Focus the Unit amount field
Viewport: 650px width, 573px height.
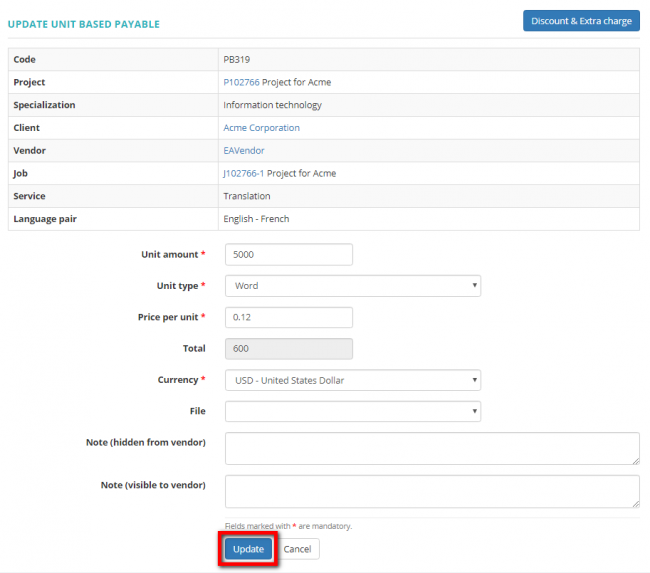289,255
